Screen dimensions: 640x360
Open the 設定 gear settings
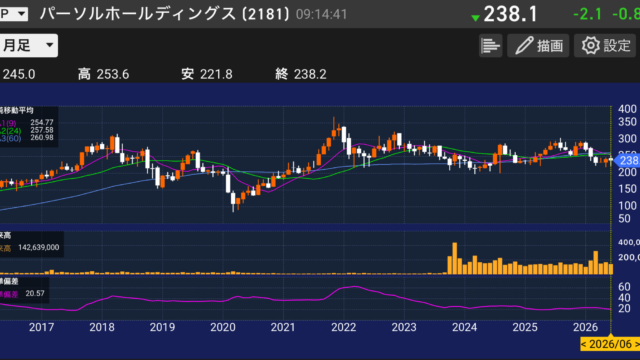pos(605,45)
